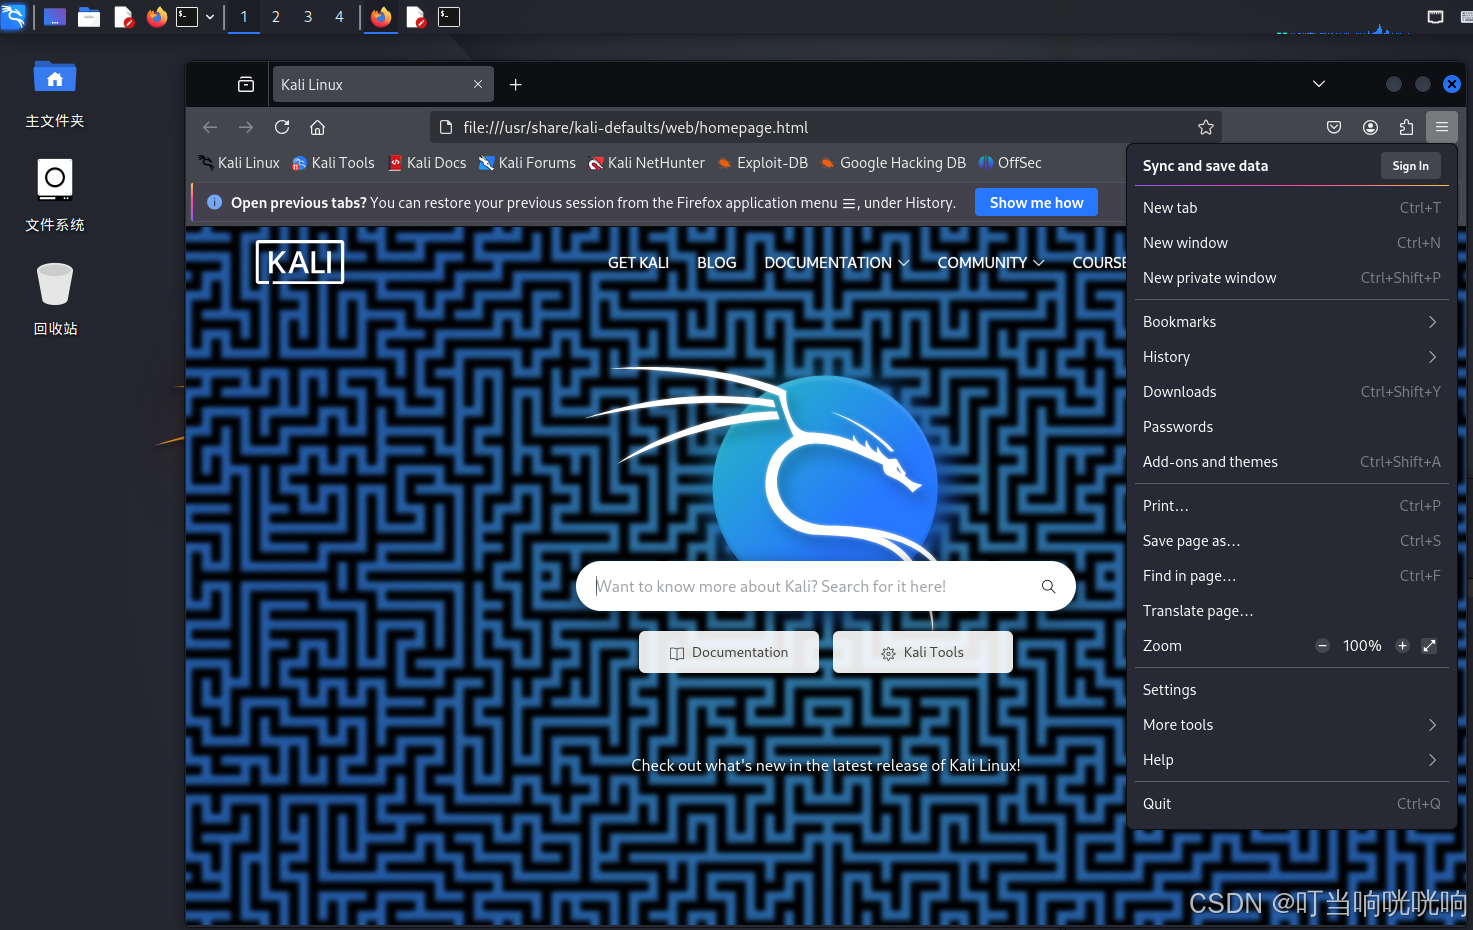Close the hamburger application menu button
Screen dimensions: 1473x930
pyautogui.click(x=1442, y=127)
